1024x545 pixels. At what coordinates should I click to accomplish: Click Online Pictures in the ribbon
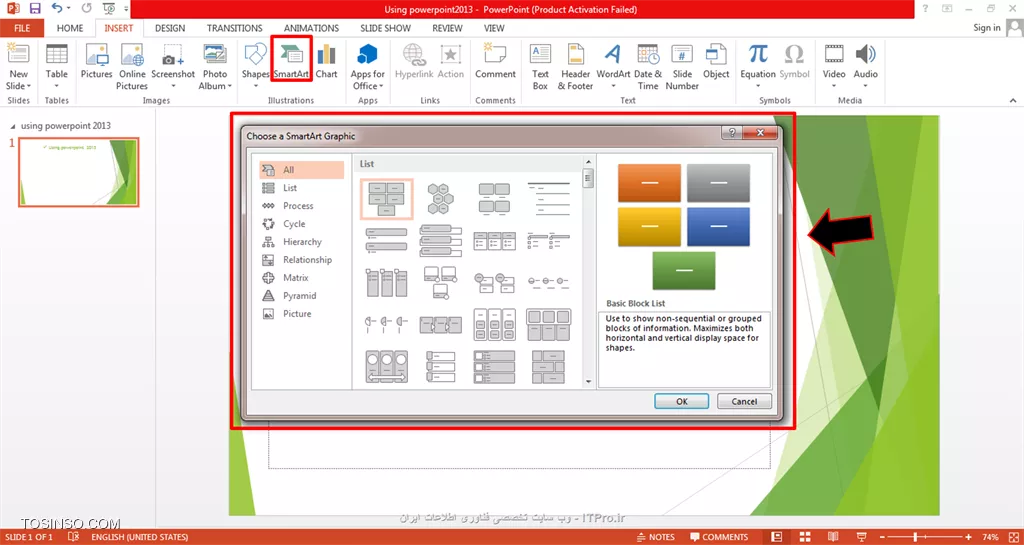(132, 67)
